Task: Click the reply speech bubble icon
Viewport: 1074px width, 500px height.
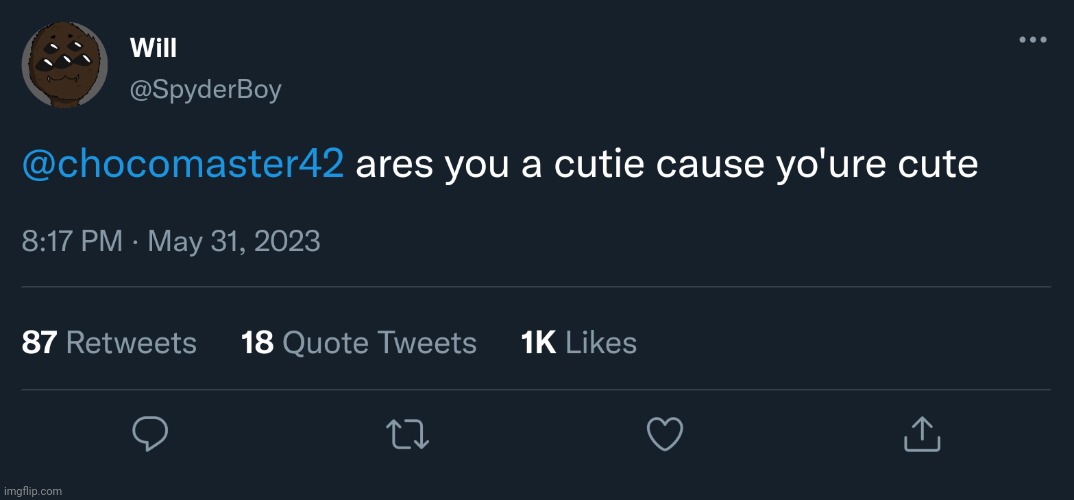Action: click(x=150, y=433)
